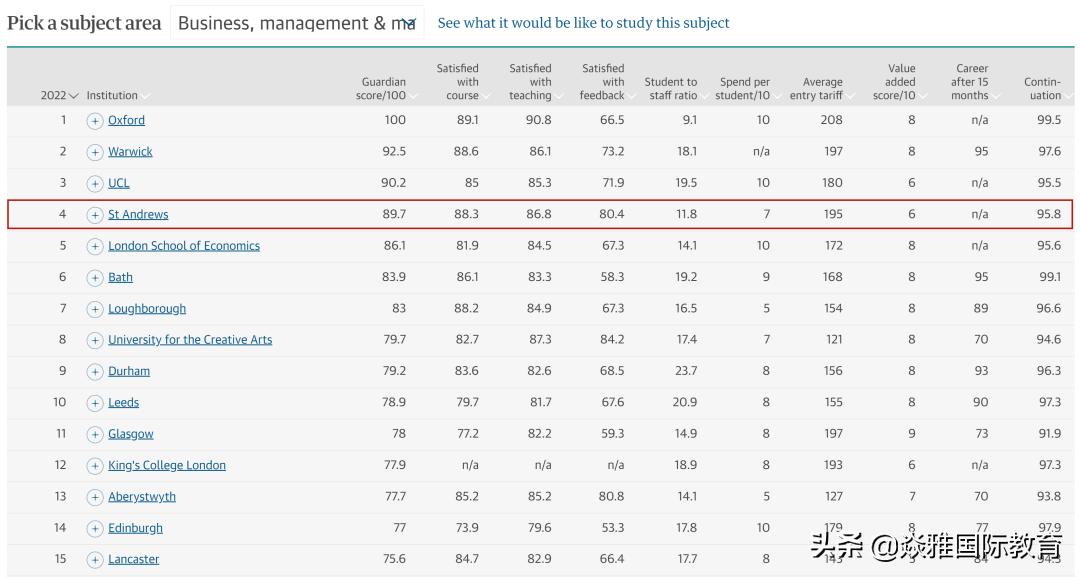1080x577 pixels.
Task: Select LSE's average entry tariff 172
Action: (x=833, y=246)
